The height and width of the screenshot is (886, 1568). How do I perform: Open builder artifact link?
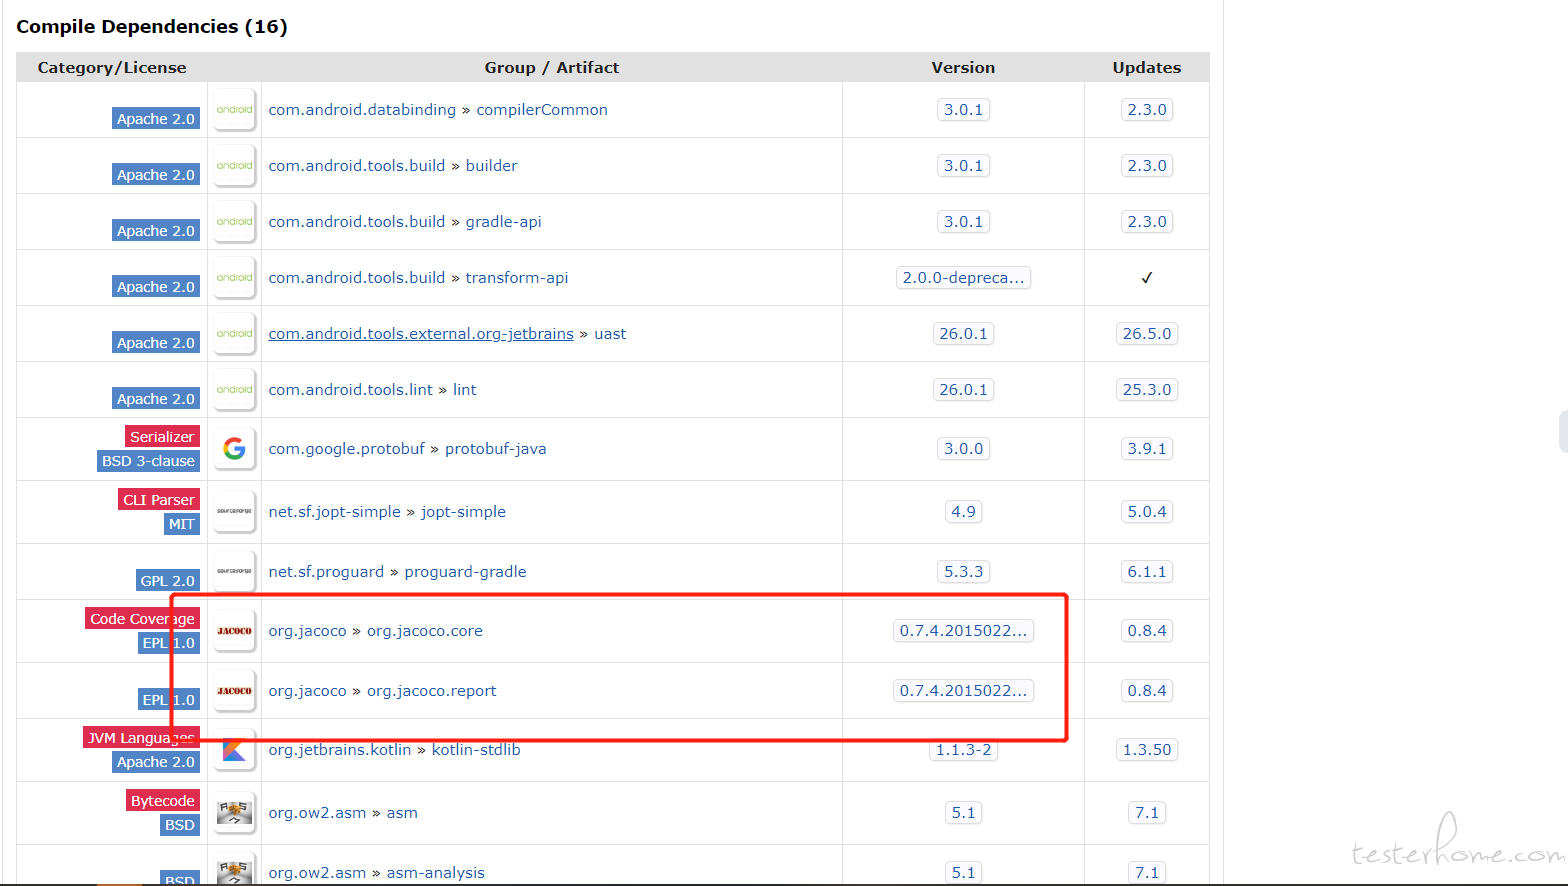[x=491, y=166]
